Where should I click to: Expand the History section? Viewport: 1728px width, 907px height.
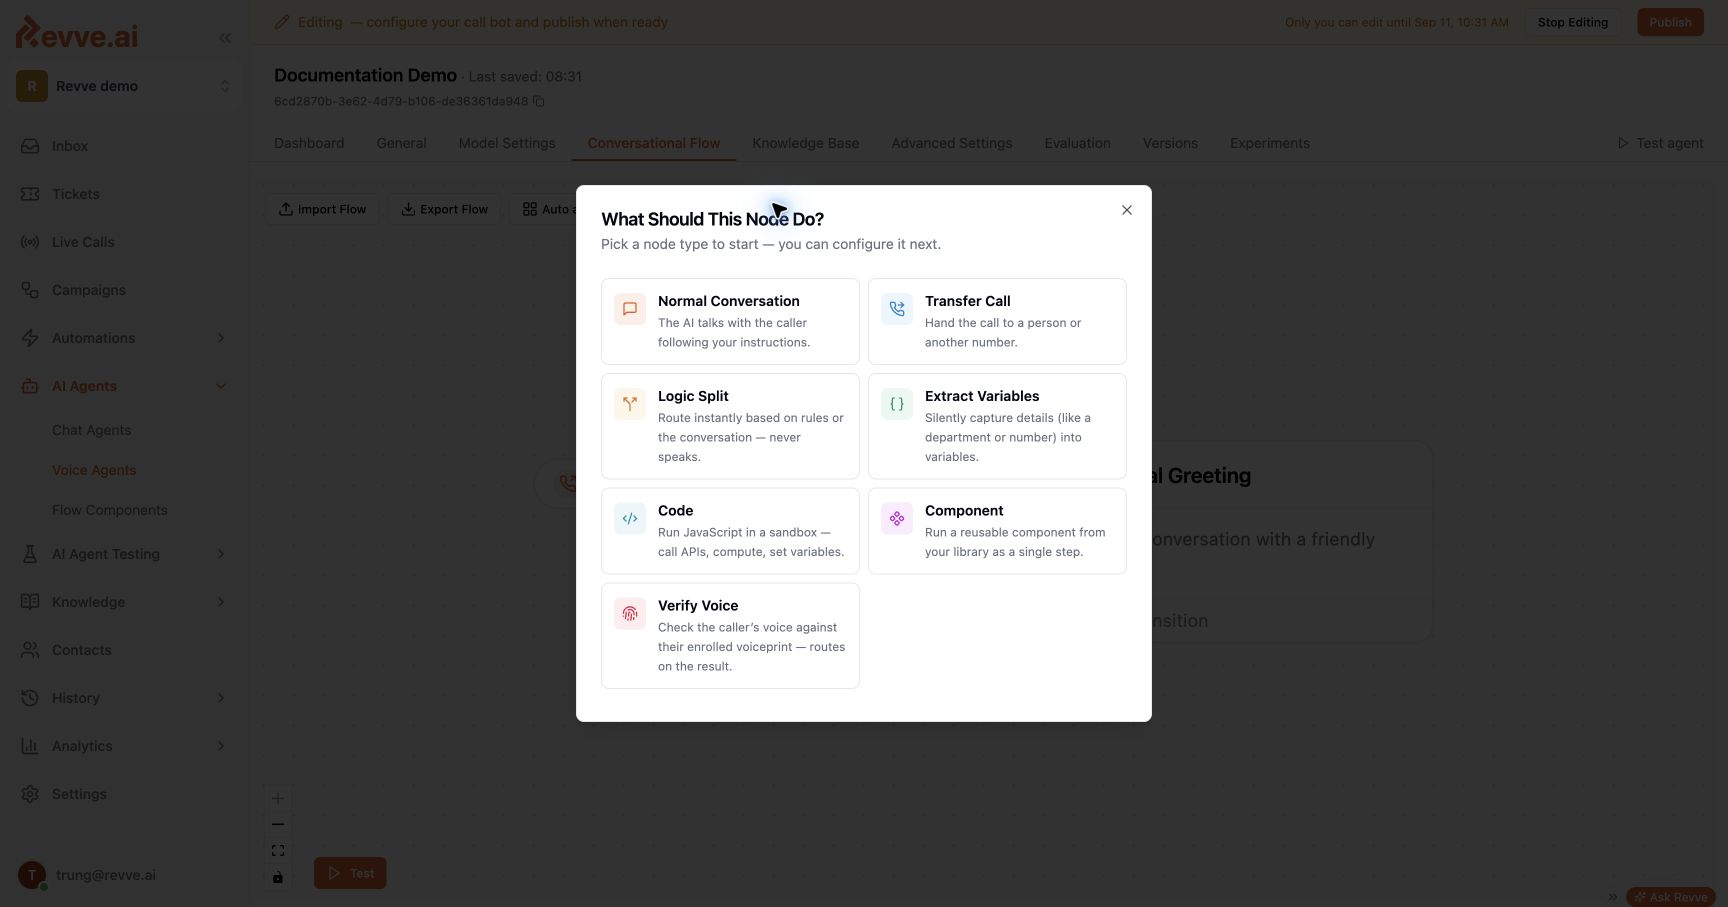pos(221,698)
